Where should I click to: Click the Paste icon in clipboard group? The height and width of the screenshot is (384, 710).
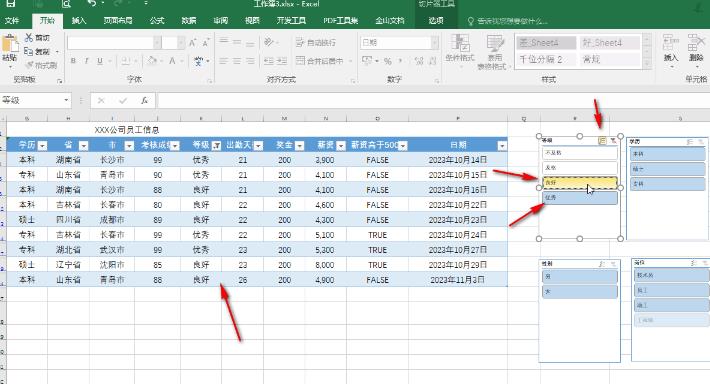coord(10,44)
